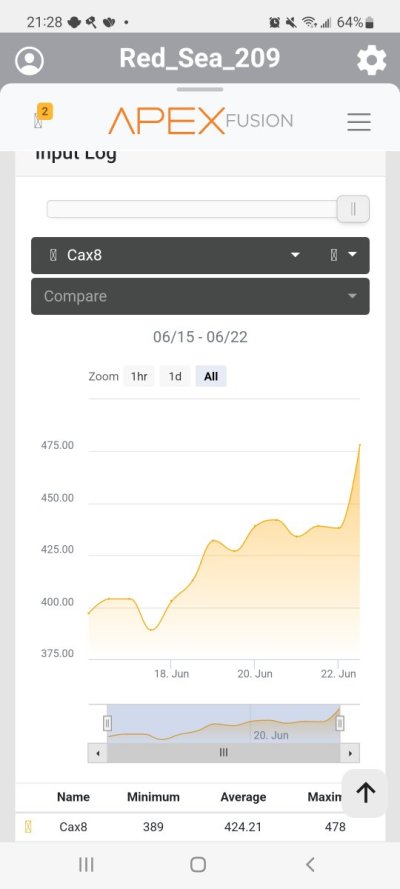The width and height of the screenshot is (400, 889).
Task: Expand the Cax8 input dropdown
Action: 175,255
